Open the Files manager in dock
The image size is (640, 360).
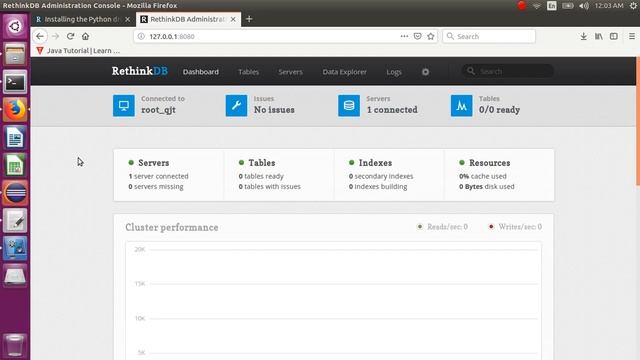point(15,54)
